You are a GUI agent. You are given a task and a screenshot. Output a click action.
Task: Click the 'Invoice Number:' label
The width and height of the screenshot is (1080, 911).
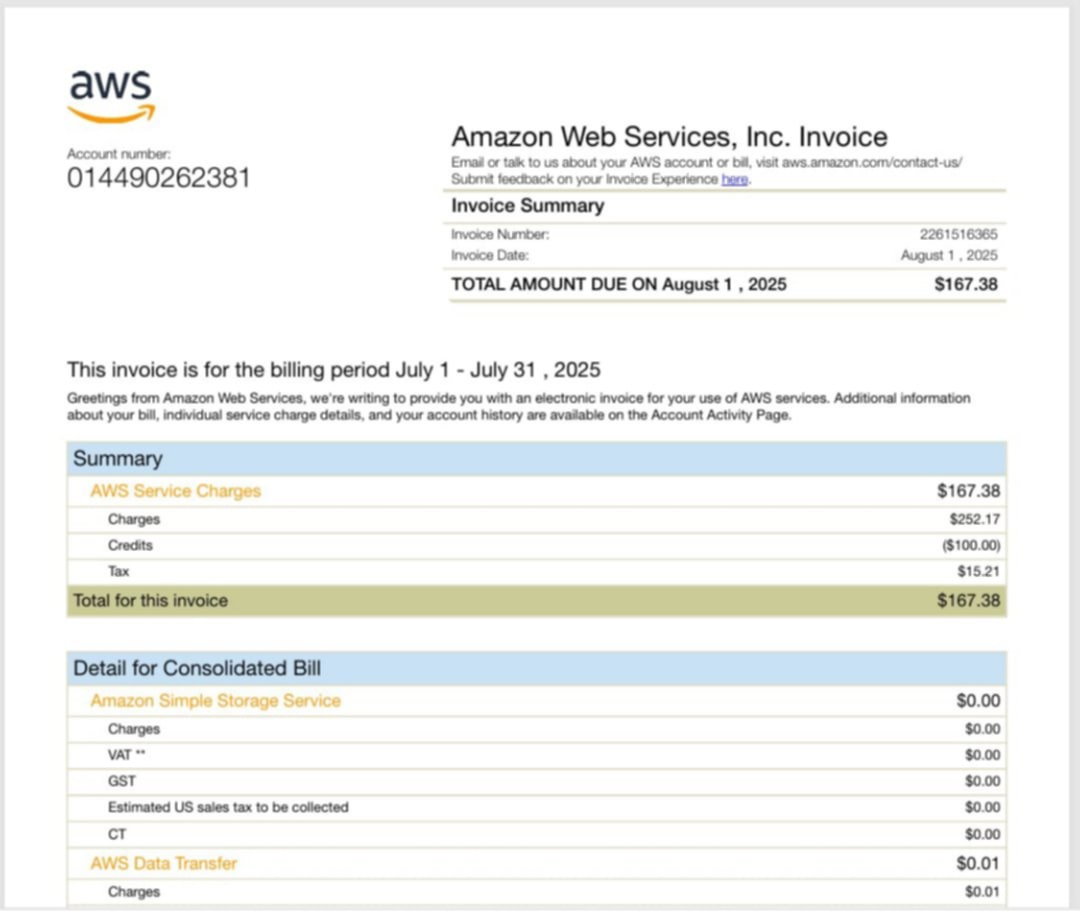[x=500, y=235]
